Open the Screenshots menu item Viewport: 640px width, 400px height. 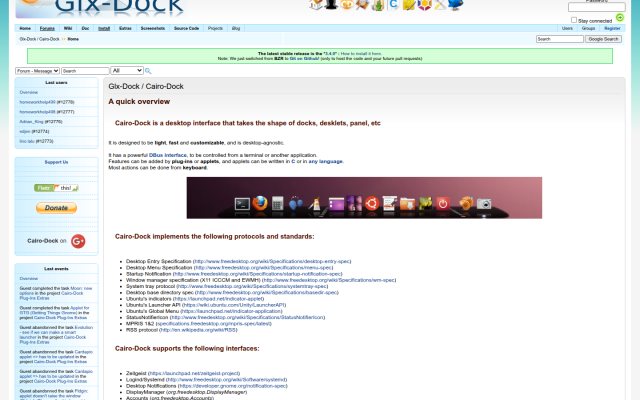coord(153,29)
